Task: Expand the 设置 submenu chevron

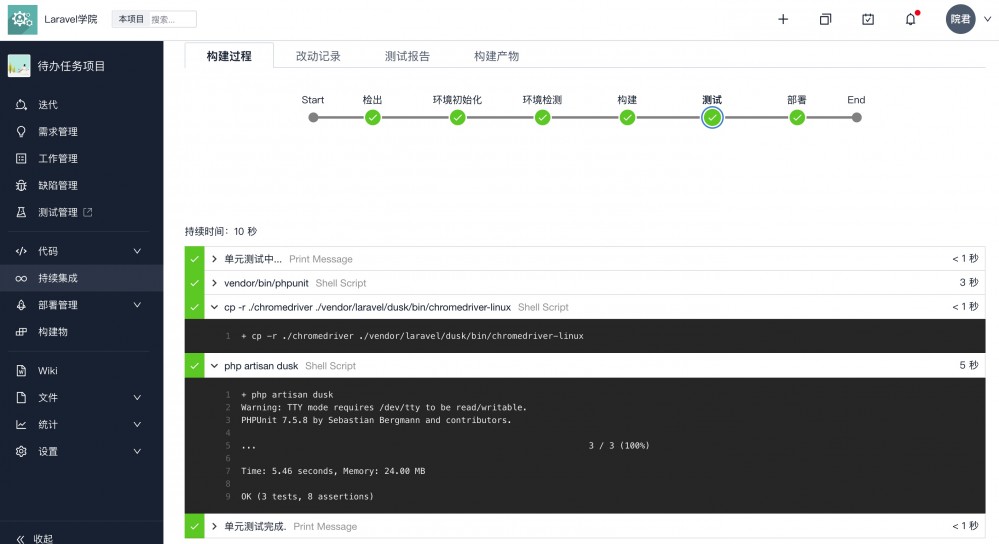Action: coord(137,451)
